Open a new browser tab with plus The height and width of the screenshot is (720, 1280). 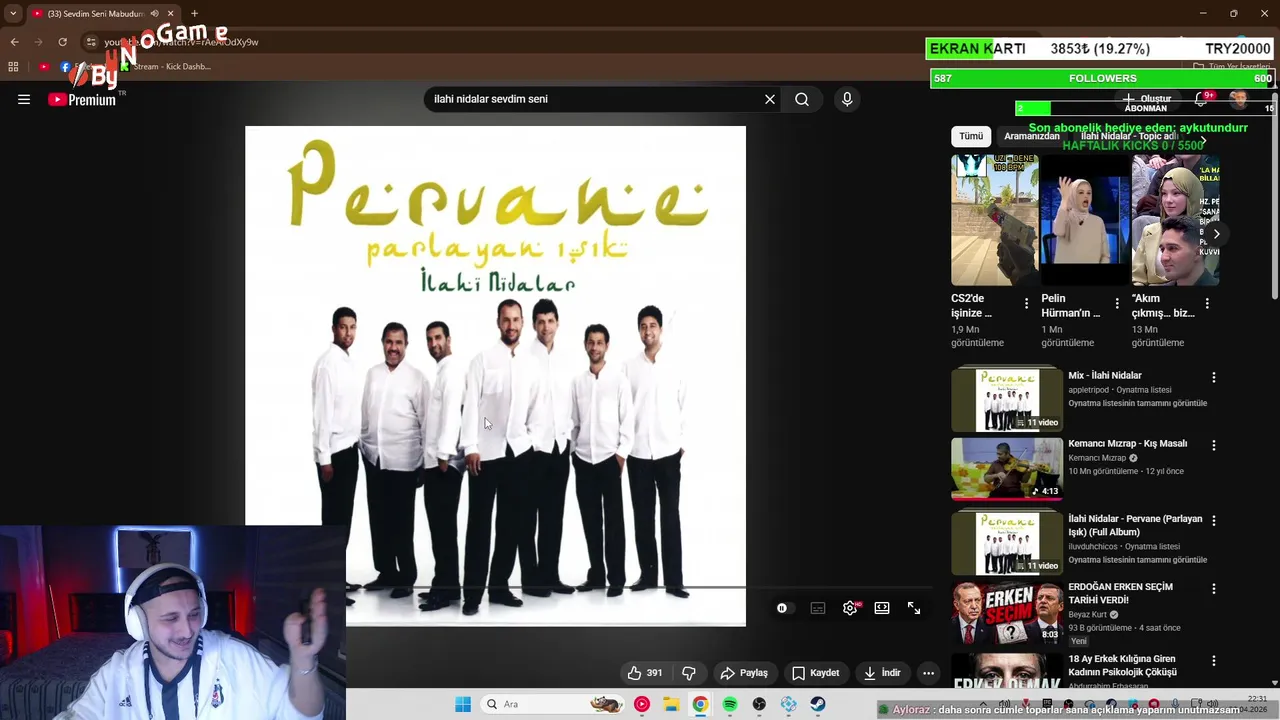point(194,14)
